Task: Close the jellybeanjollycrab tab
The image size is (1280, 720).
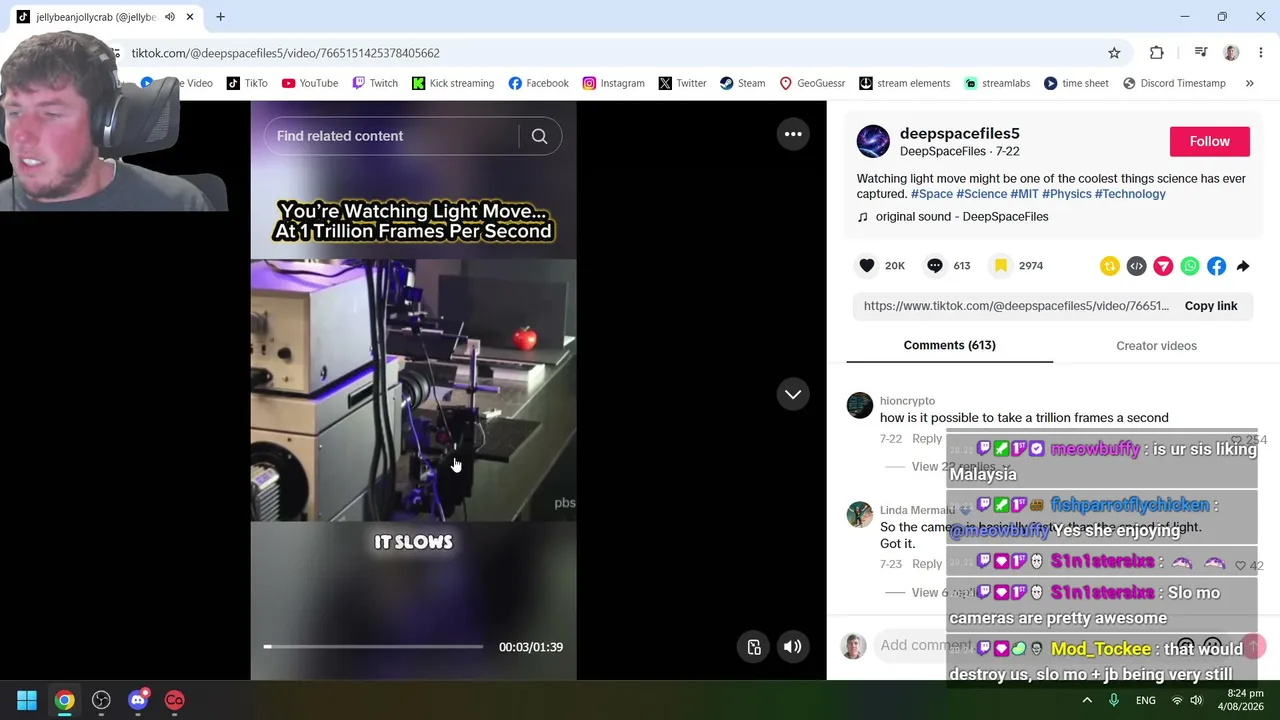Action: [x=190, y=17]
